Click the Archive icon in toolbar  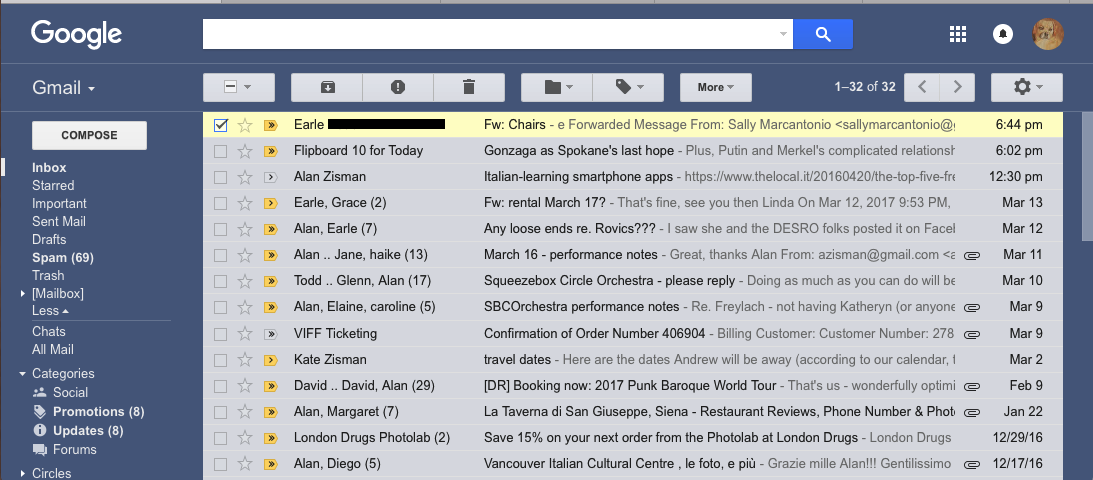[x=327, y=87]
